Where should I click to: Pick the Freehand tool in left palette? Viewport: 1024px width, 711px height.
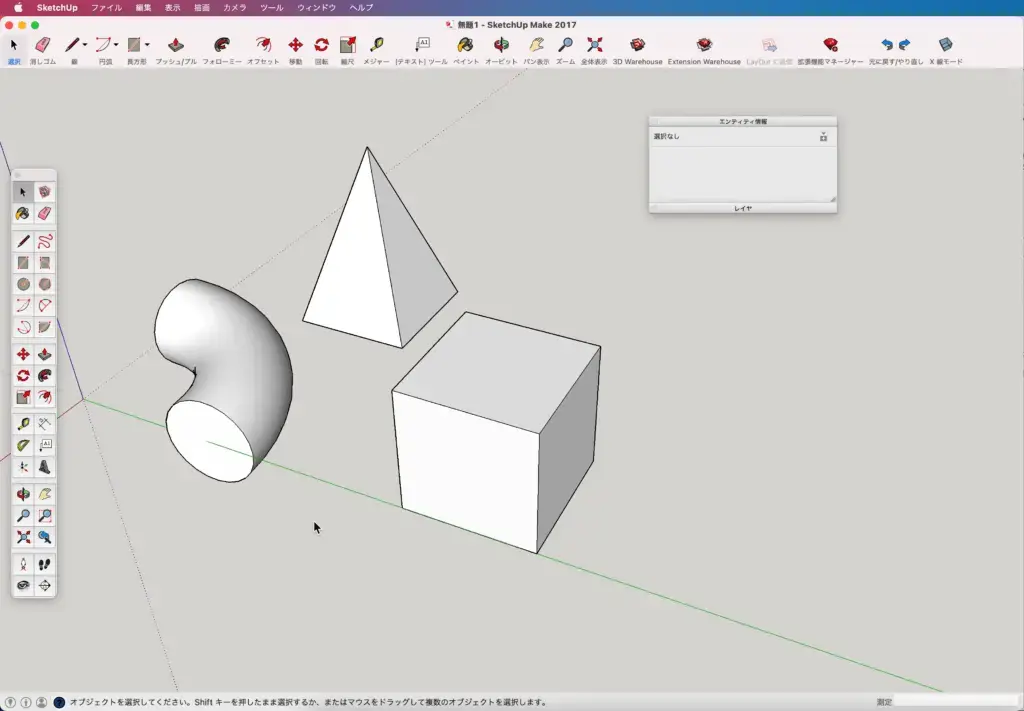tap(44, 242)
